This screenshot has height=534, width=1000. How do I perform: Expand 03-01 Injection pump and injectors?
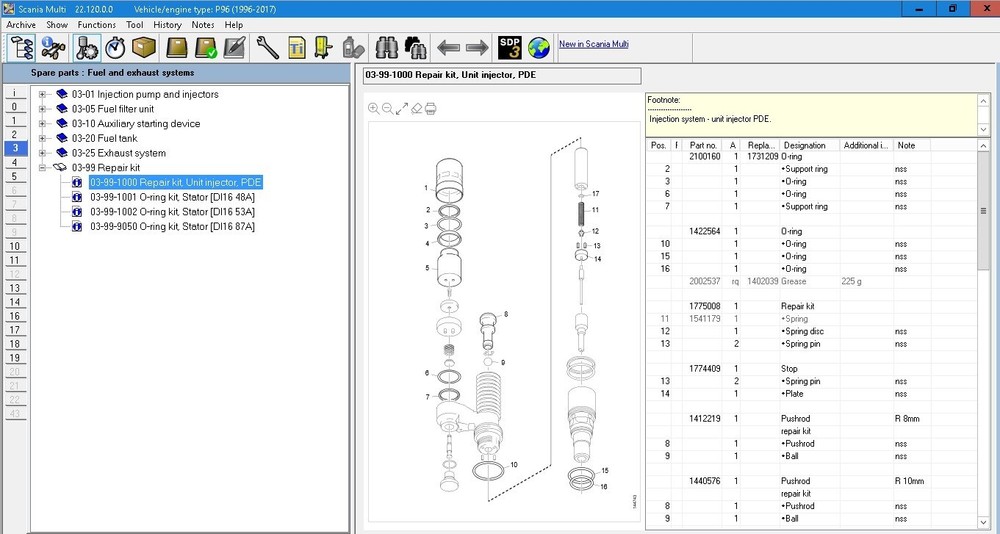coord(43,94)
